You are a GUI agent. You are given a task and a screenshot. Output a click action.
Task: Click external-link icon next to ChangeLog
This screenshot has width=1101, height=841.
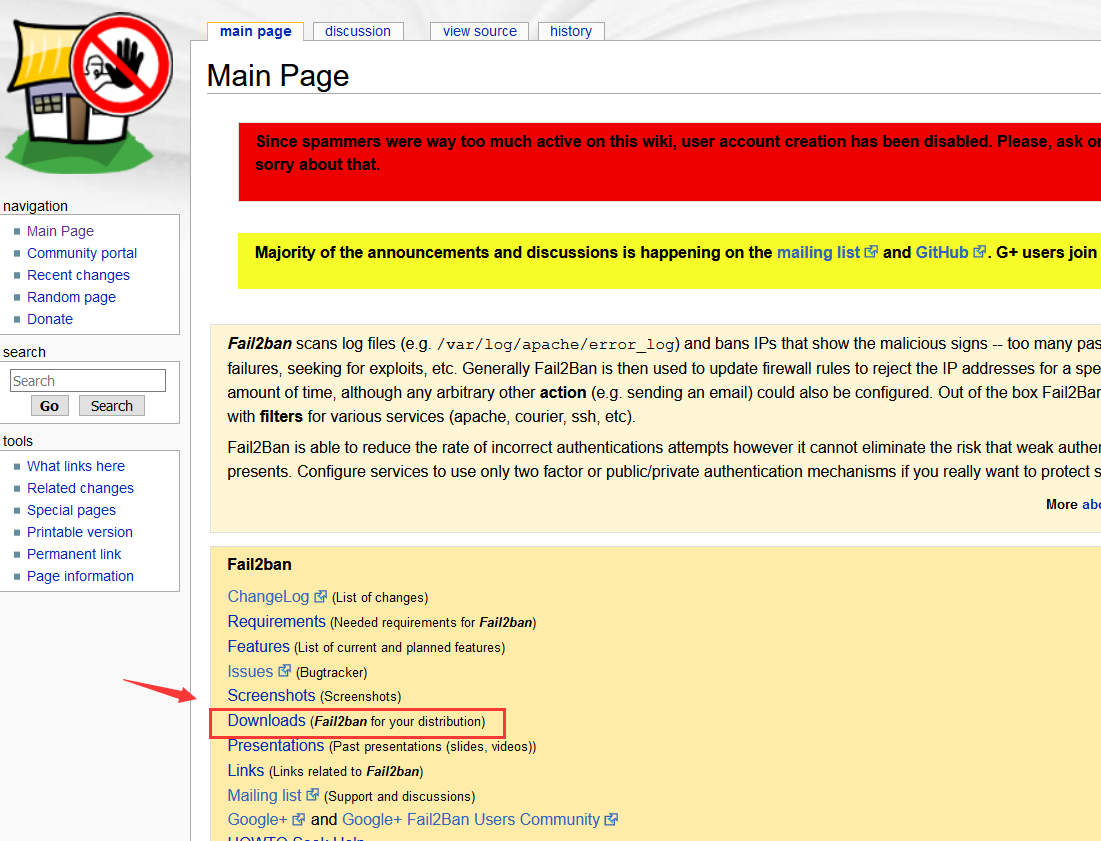pos(320,596)
